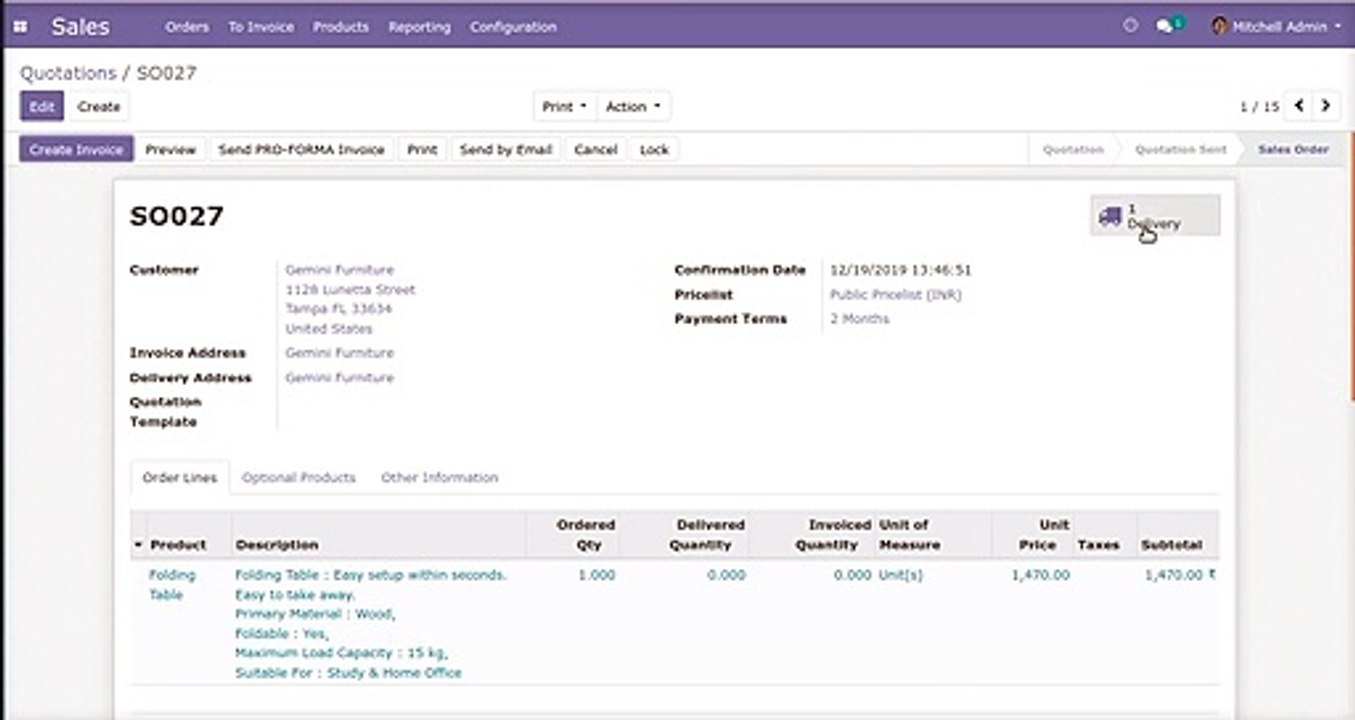Click Ordered Qty column header

click(x=585, y=535)
